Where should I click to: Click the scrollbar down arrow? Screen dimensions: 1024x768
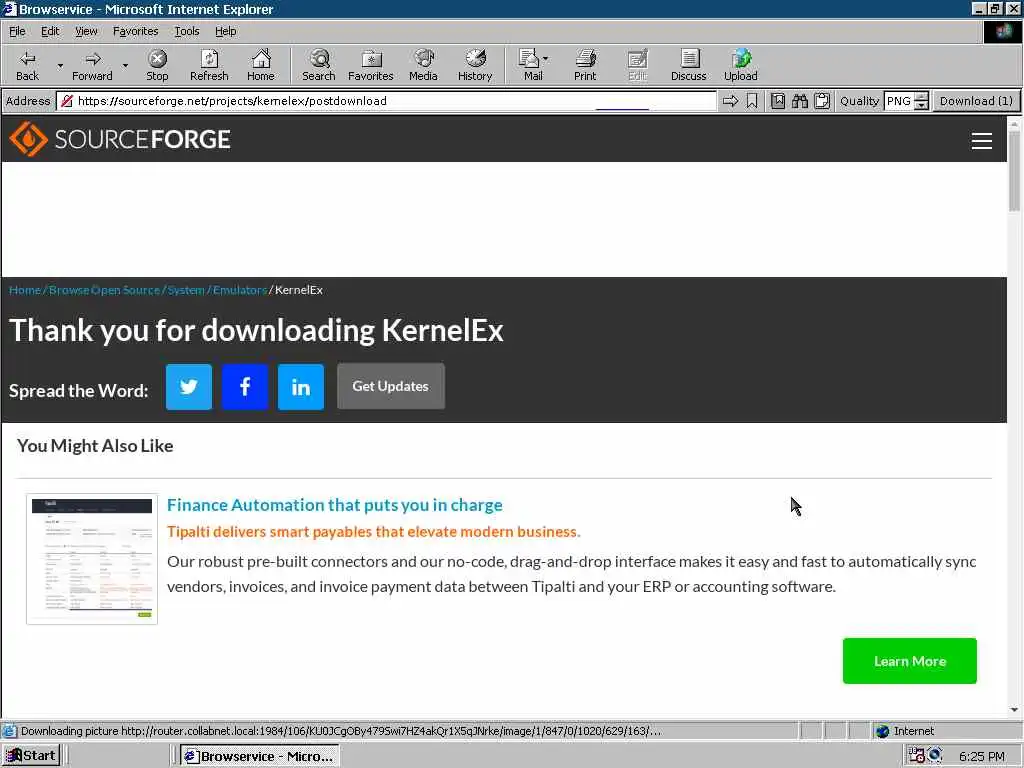pos(1014,710)
